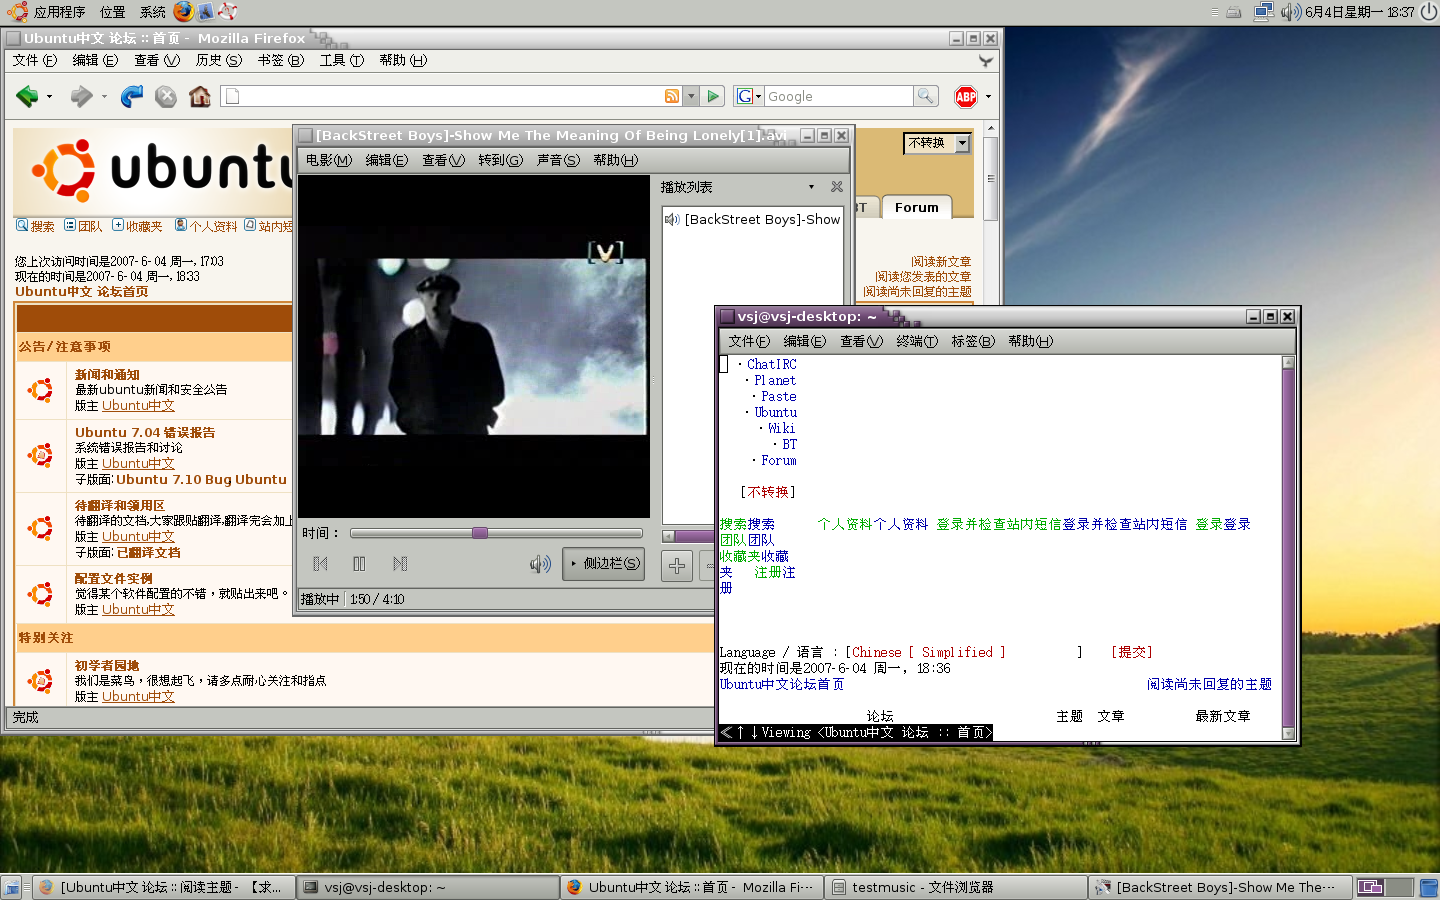Open the 终端(T) menu in terminal
Image resolution: width=1440 pixels, height=900 pixels.
917,341
